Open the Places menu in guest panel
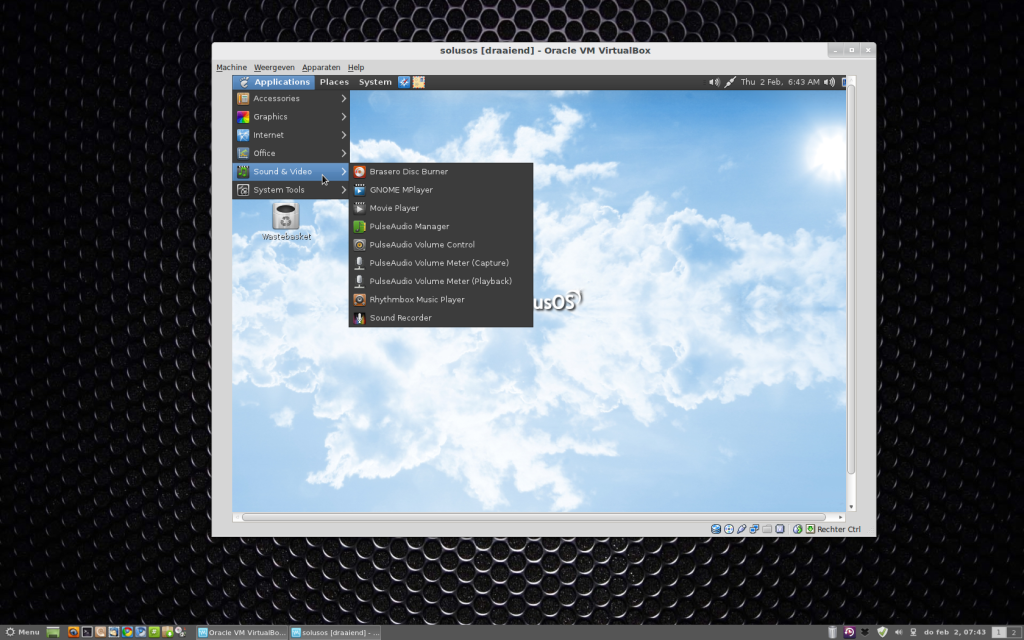The image size is (1024, 640). point(334,82)
